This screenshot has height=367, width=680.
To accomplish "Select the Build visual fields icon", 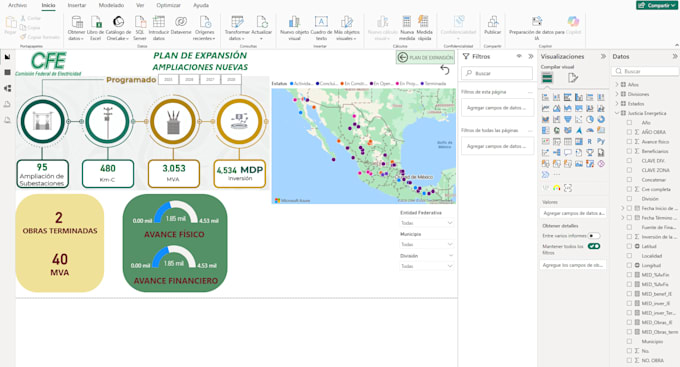I will (x=547, y=78).
